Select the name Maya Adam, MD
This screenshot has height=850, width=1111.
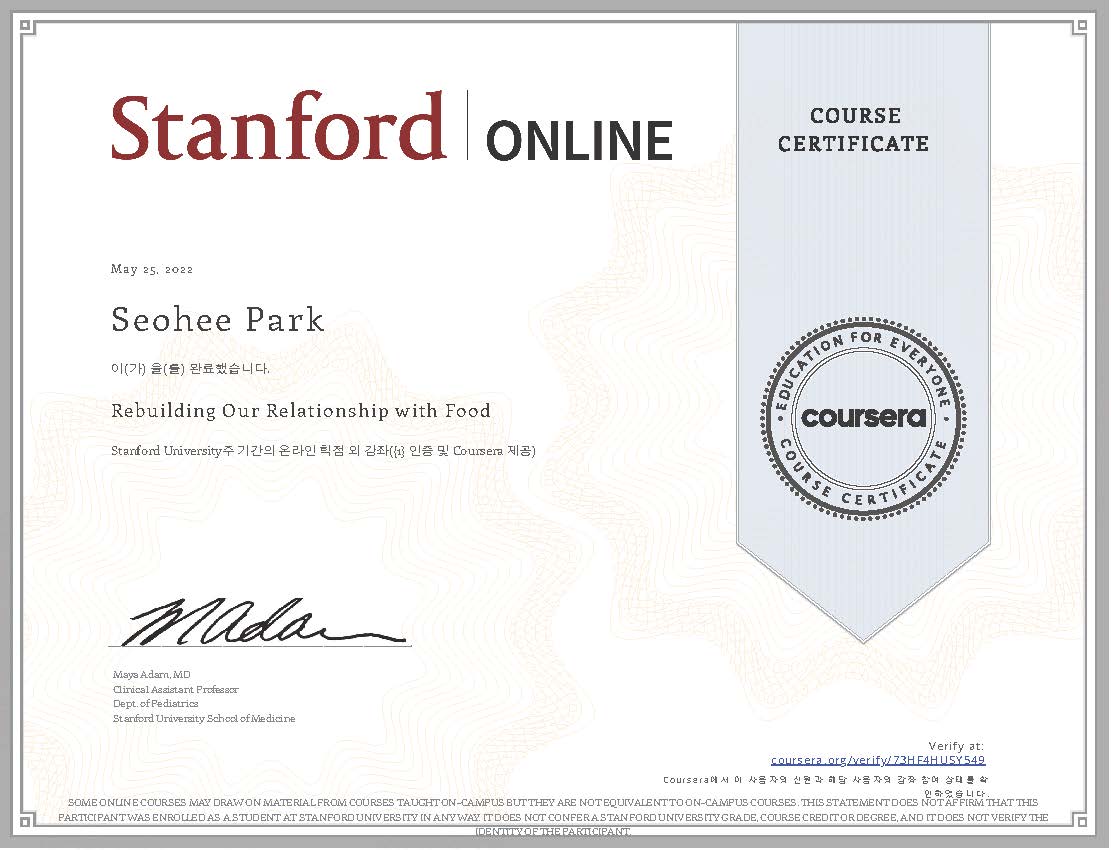coord(152,674)
